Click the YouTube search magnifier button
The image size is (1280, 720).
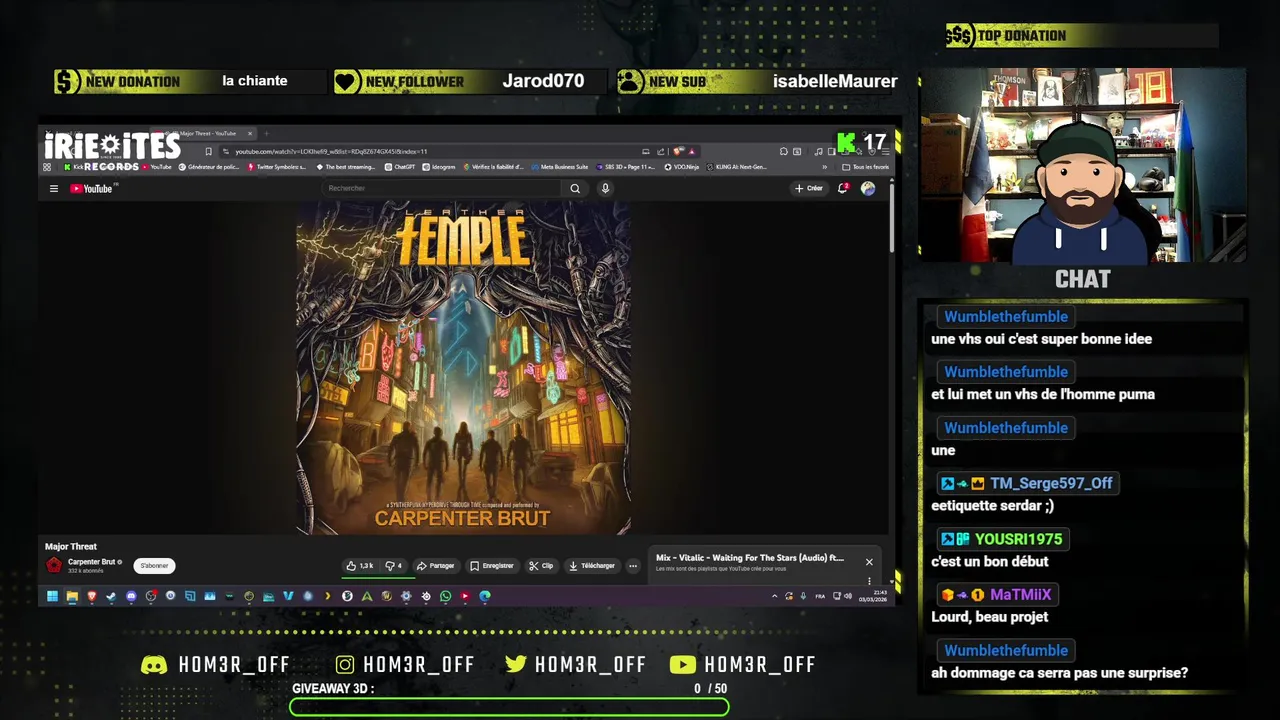[x=575, y=188]
